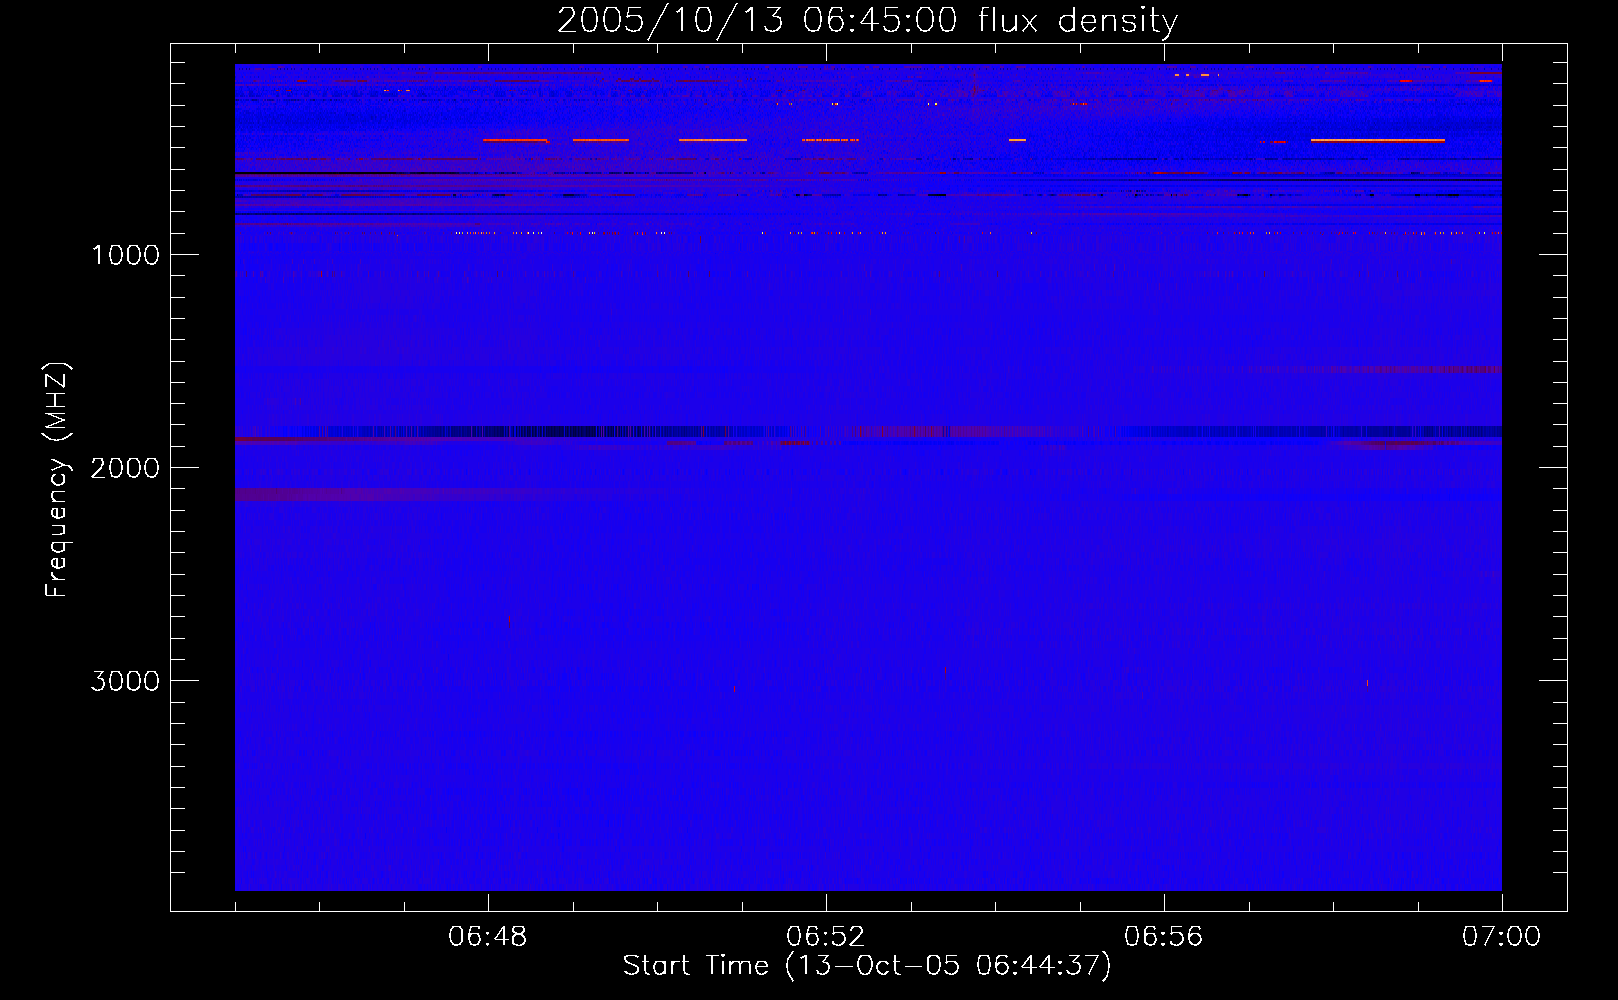Click the plot title "2005/10/13 06:45:00 flux density"
This screenshot has width=1618, height=1000.
pos(867,20)
